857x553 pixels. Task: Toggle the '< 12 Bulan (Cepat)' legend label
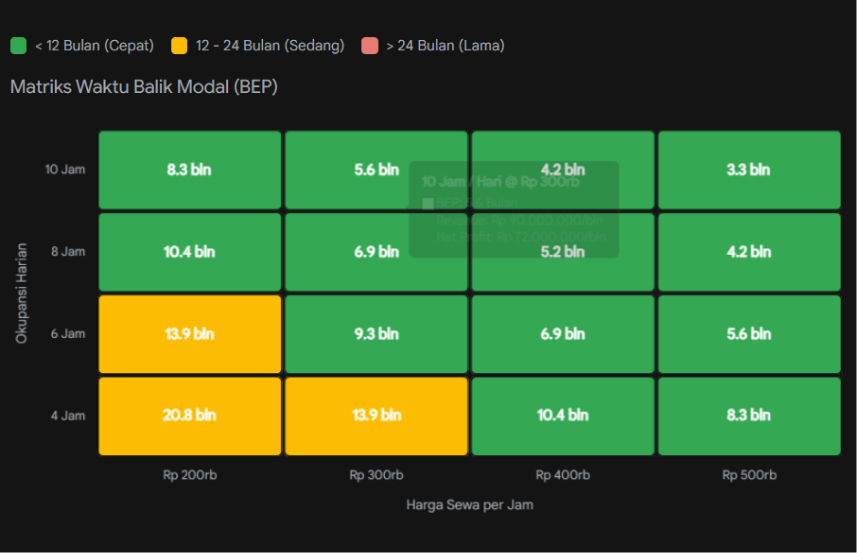[x=93, y=45]
